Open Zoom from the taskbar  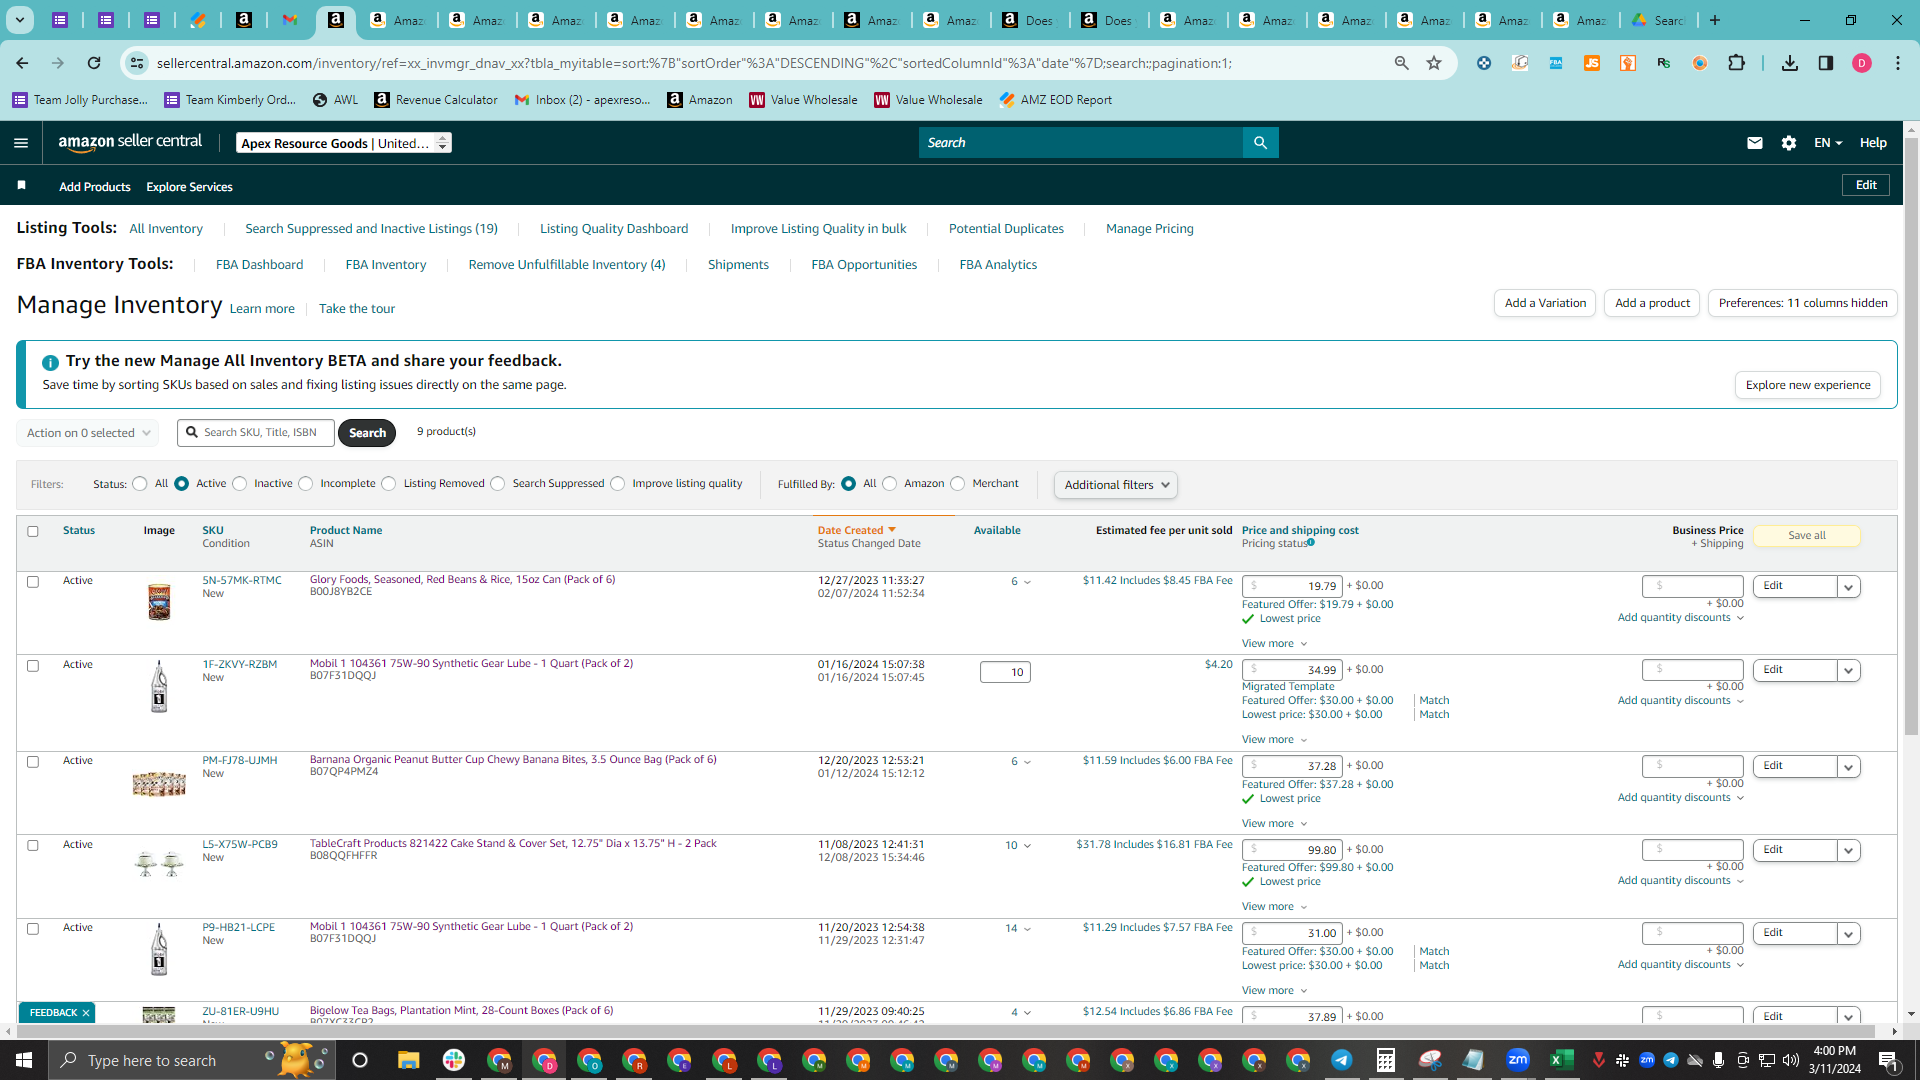point(1517,1060)
